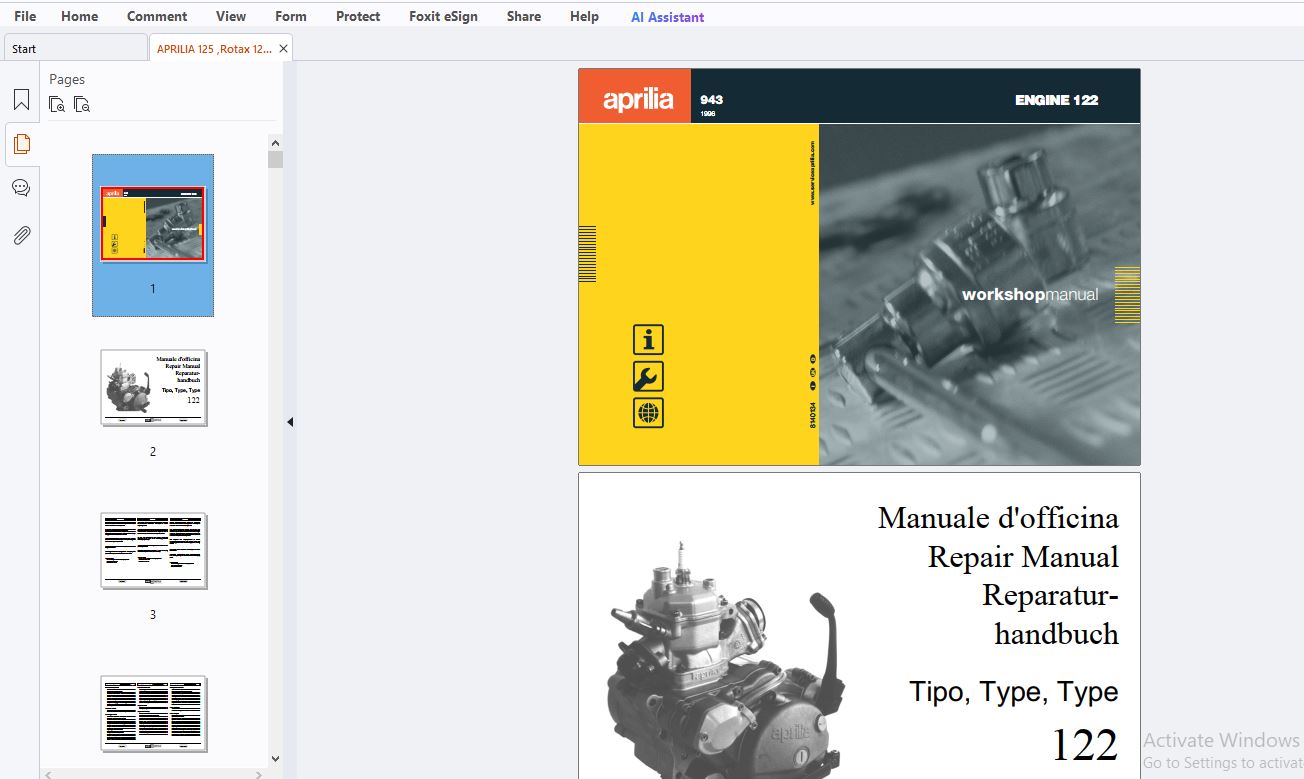Open the Foxit eSign tab
The width and height of the screenshot is (1304, 779).
click(444, 16)
